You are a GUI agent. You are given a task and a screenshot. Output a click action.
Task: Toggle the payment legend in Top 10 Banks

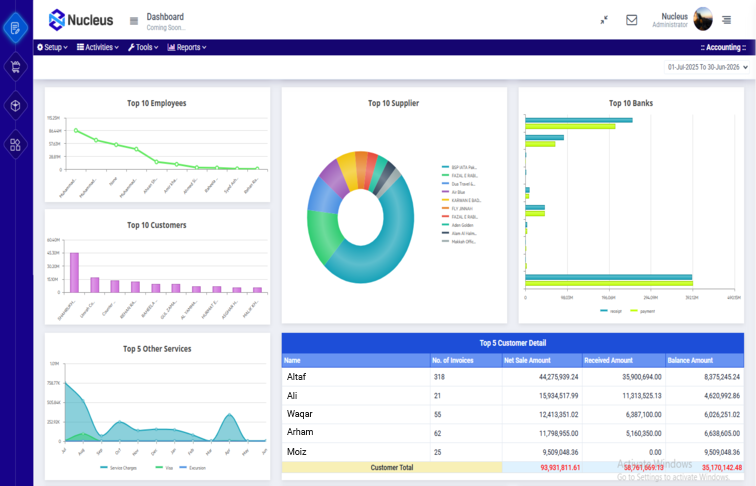coord(643,311)
